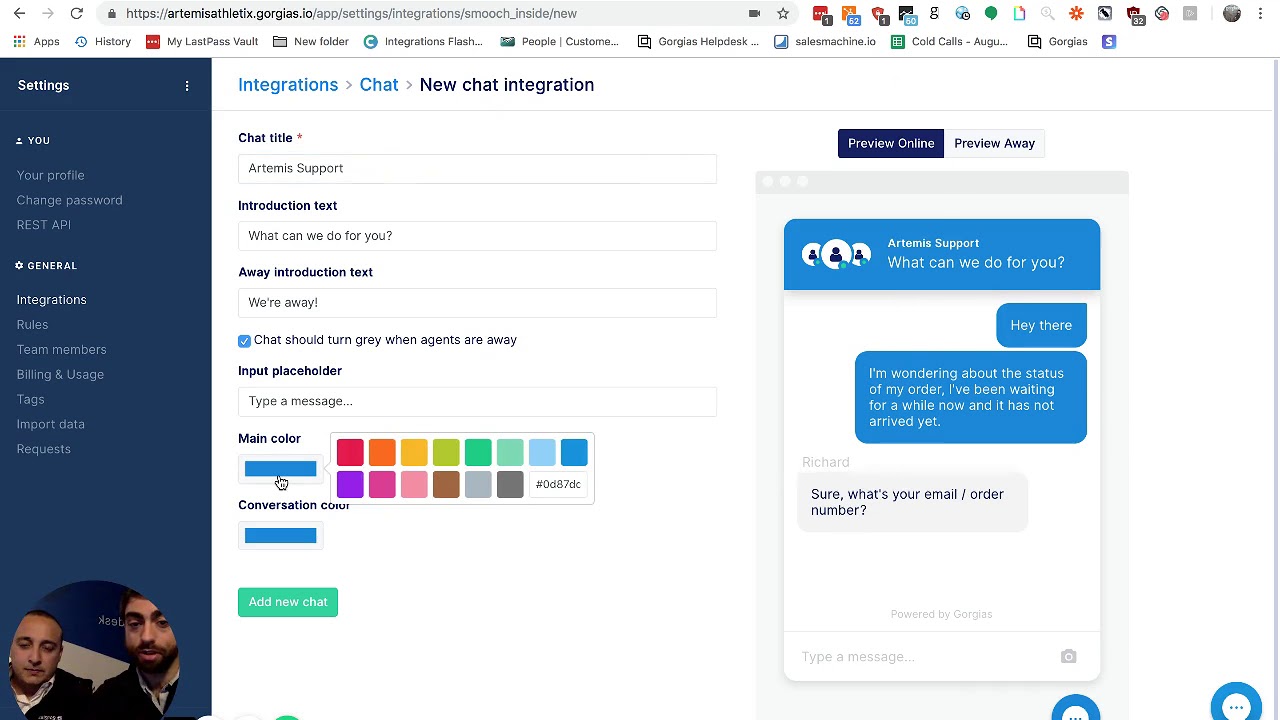Pick the light pink color in the palette
Viewport: 1280px width, 720px height.
(414, 485)
